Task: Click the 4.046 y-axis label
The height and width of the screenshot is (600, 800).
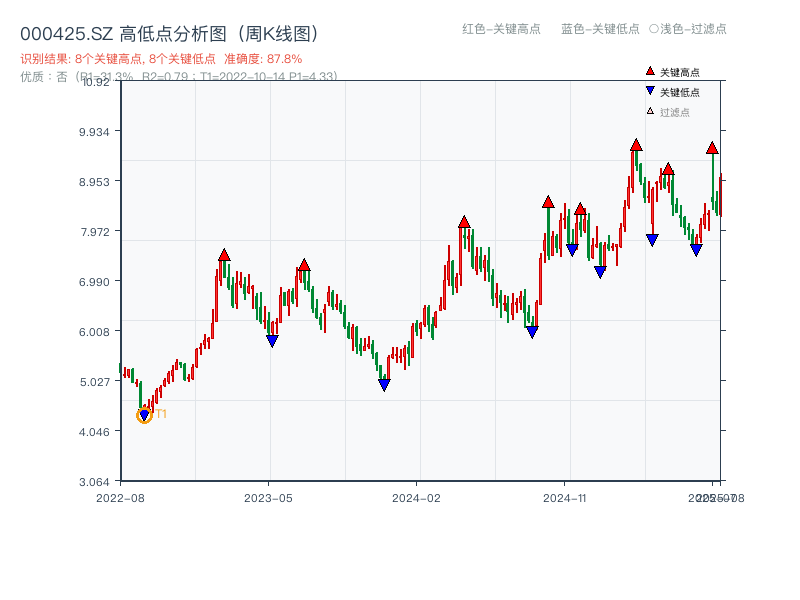Action: click(94, 432)
